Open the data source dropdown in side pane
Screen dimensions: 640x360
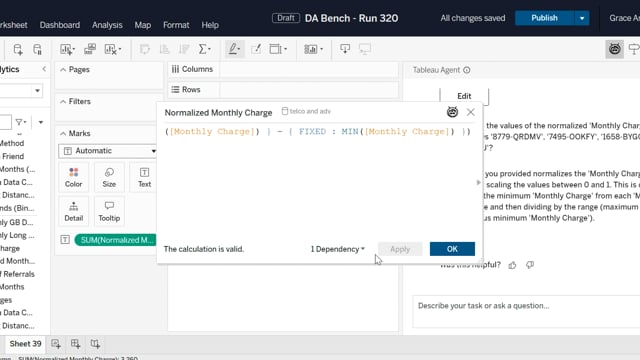37,91
